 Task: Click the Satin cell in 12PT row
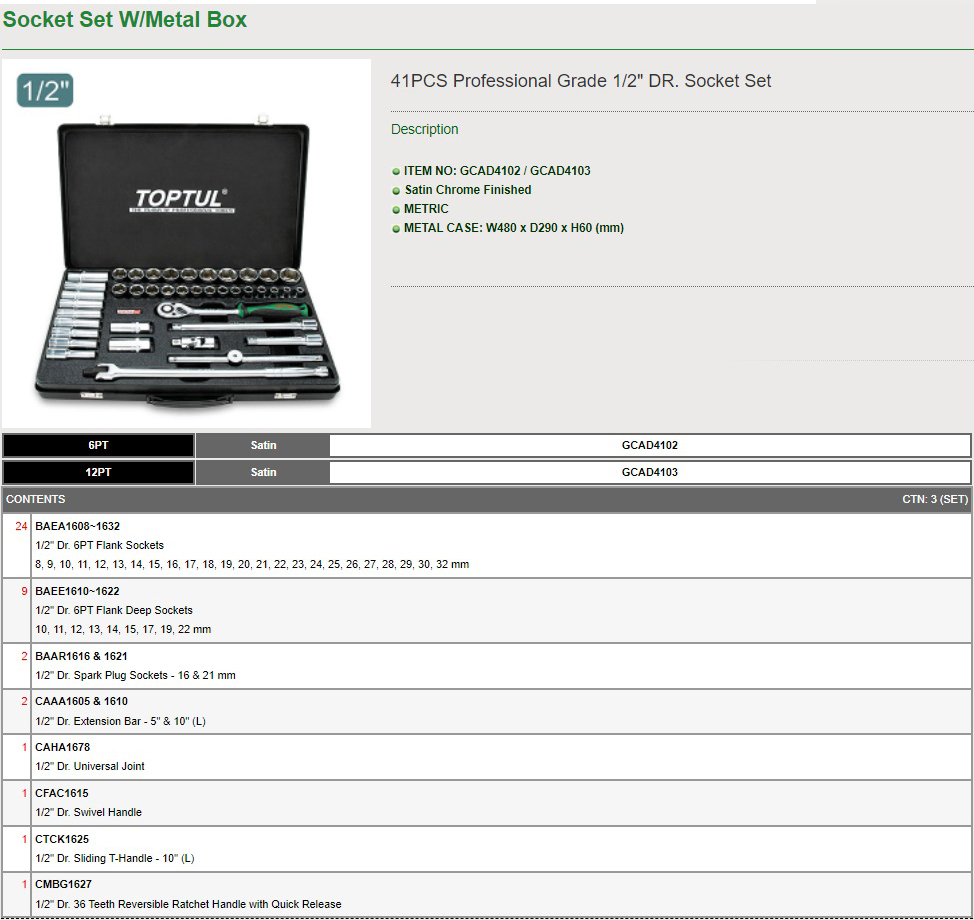tap(263, 472)
